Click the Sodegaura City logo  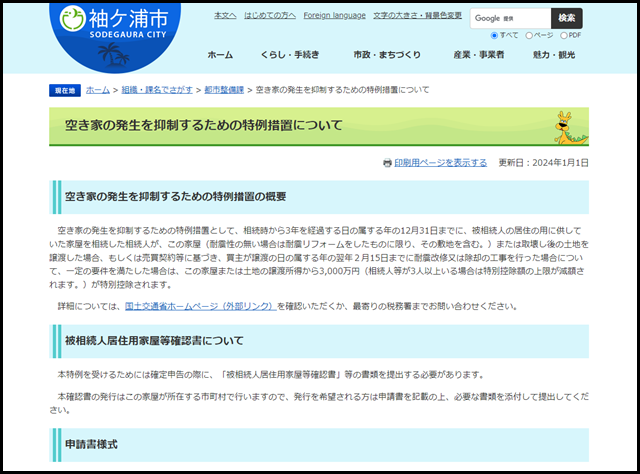115,38
